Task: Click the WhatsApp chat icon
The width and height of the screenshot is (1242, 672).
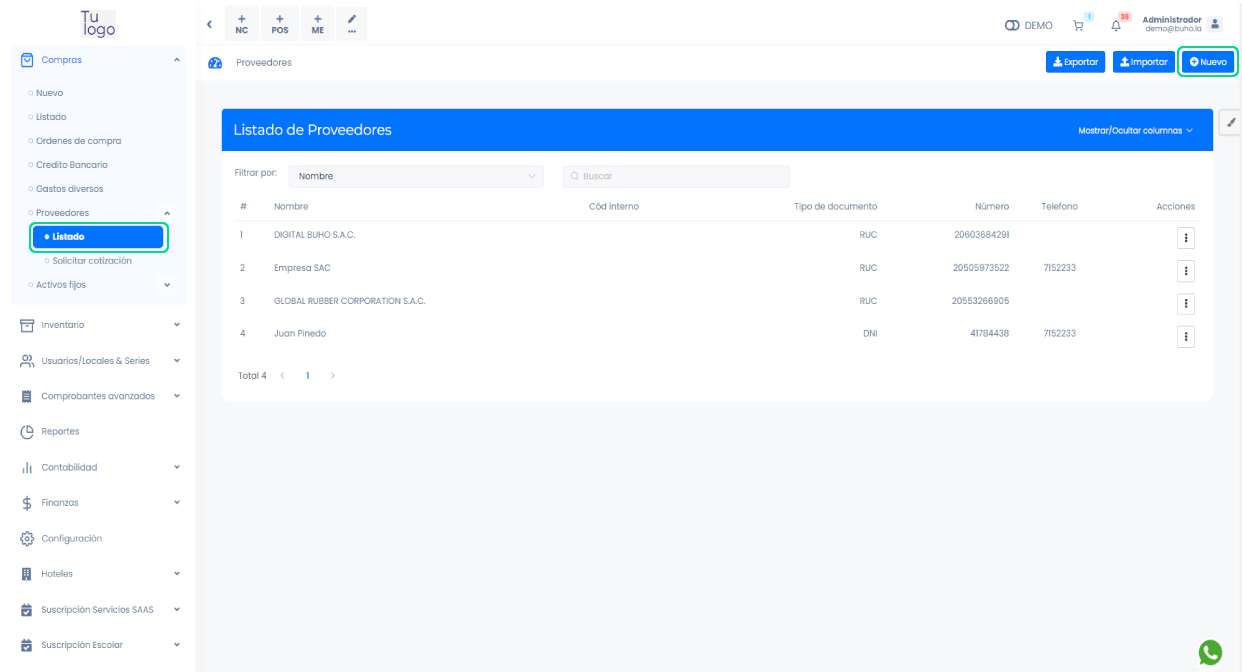Action: coord(1210,652)
